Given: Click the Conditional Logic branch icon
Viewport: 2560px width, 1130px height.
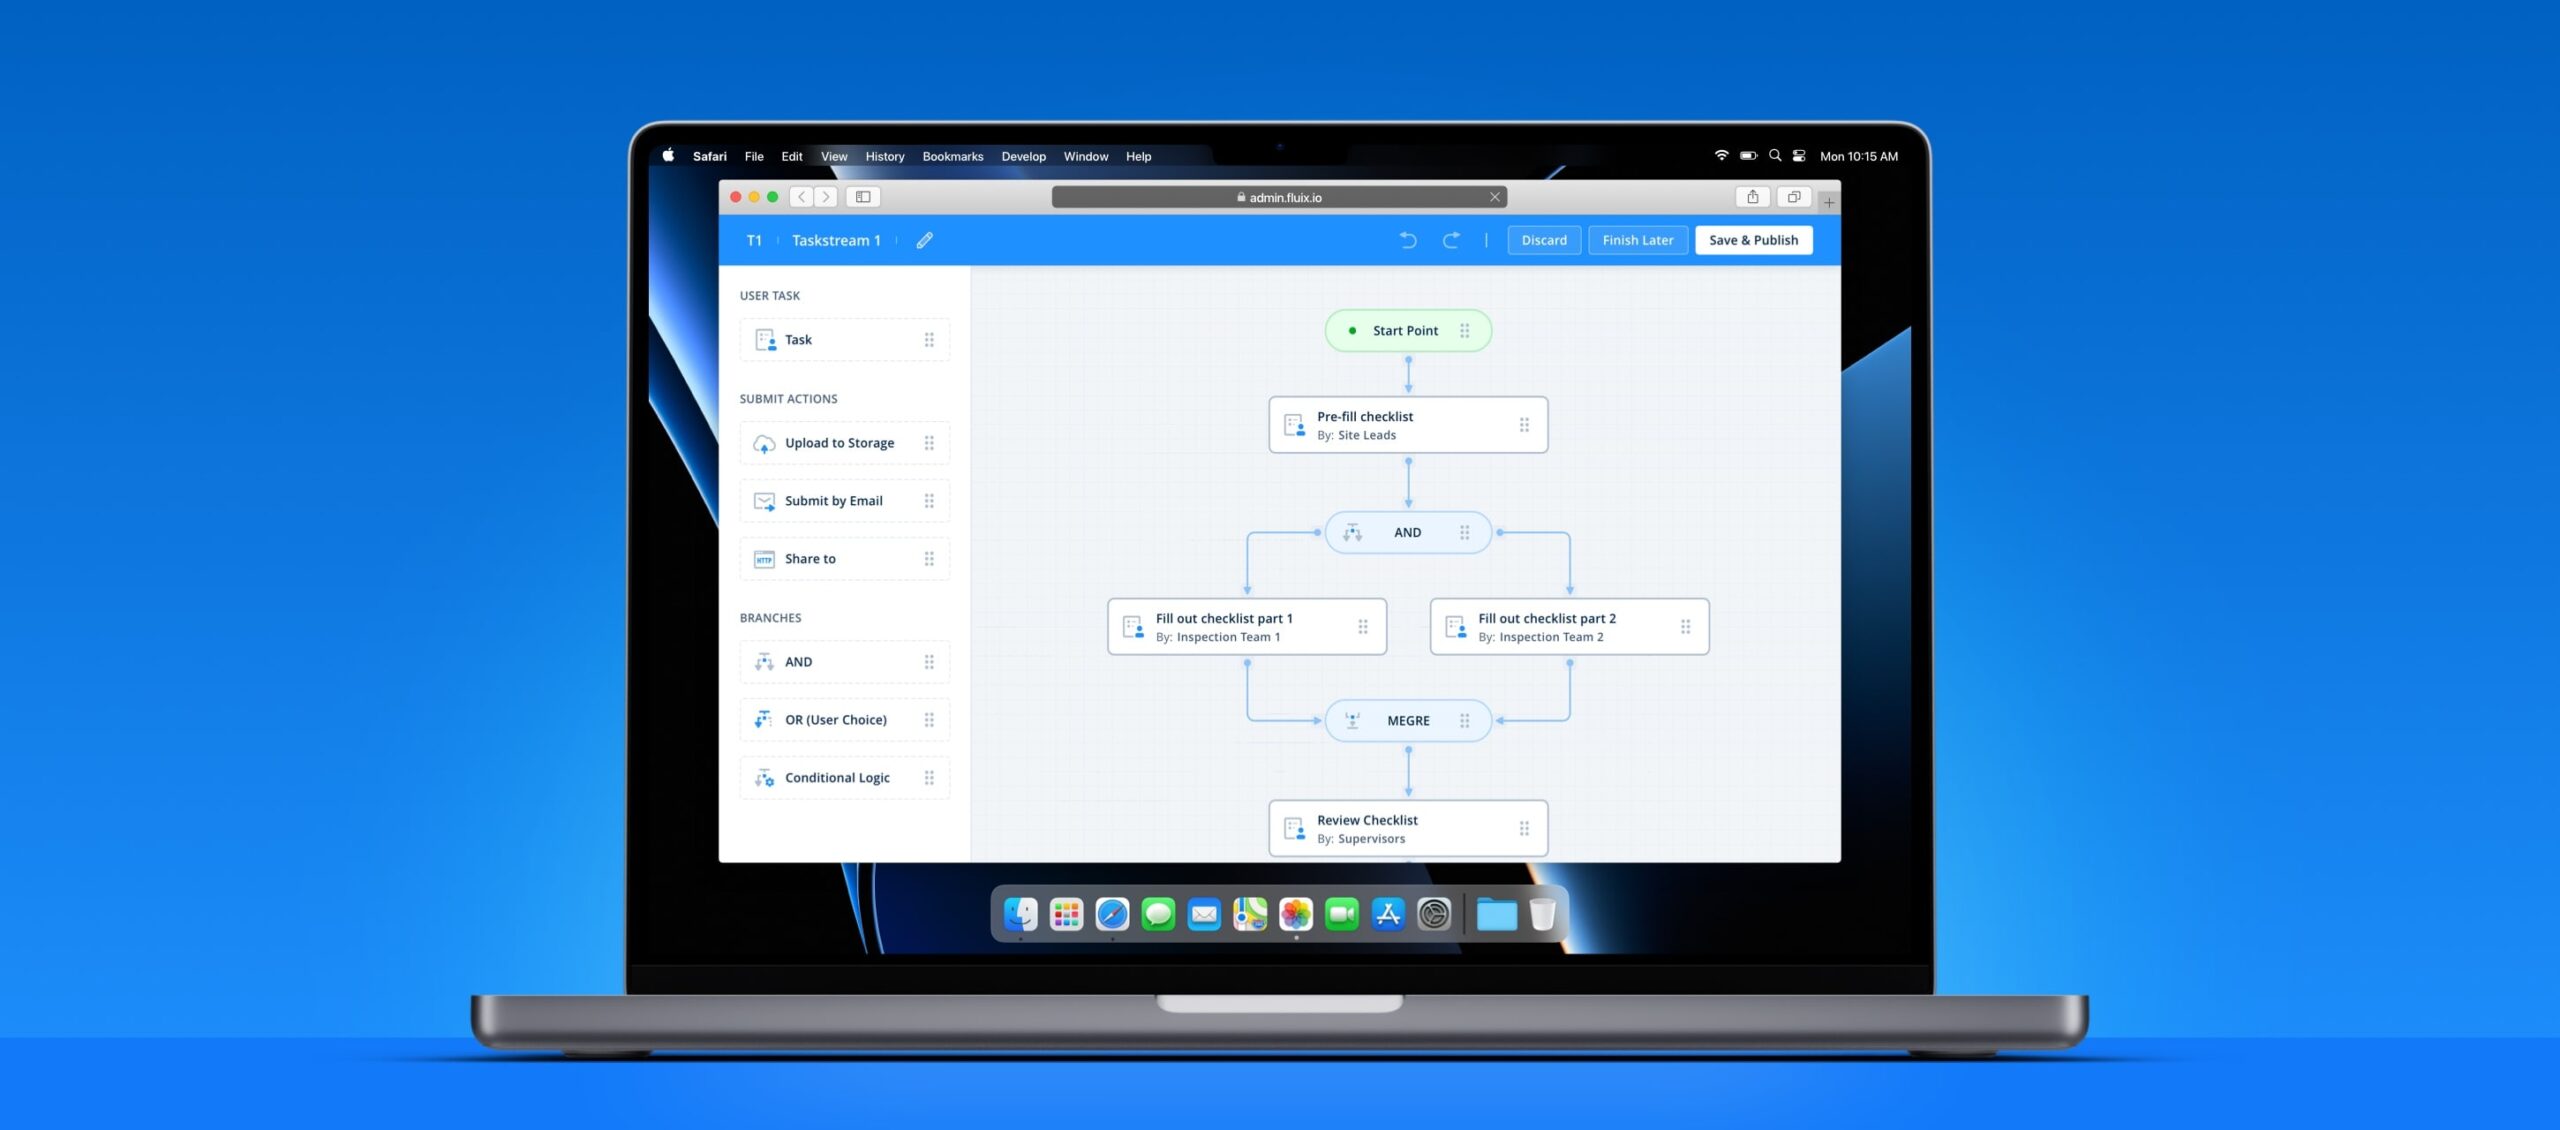Looking at the screenshot, I should (764, 778).
